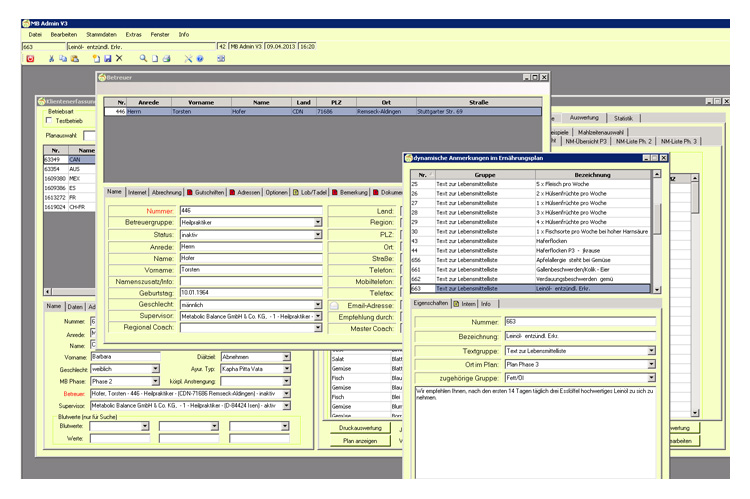This screenshot has height=499, width=750.
Task: Click the client list left scroll arrow
Action: click(x=47, y=291)
